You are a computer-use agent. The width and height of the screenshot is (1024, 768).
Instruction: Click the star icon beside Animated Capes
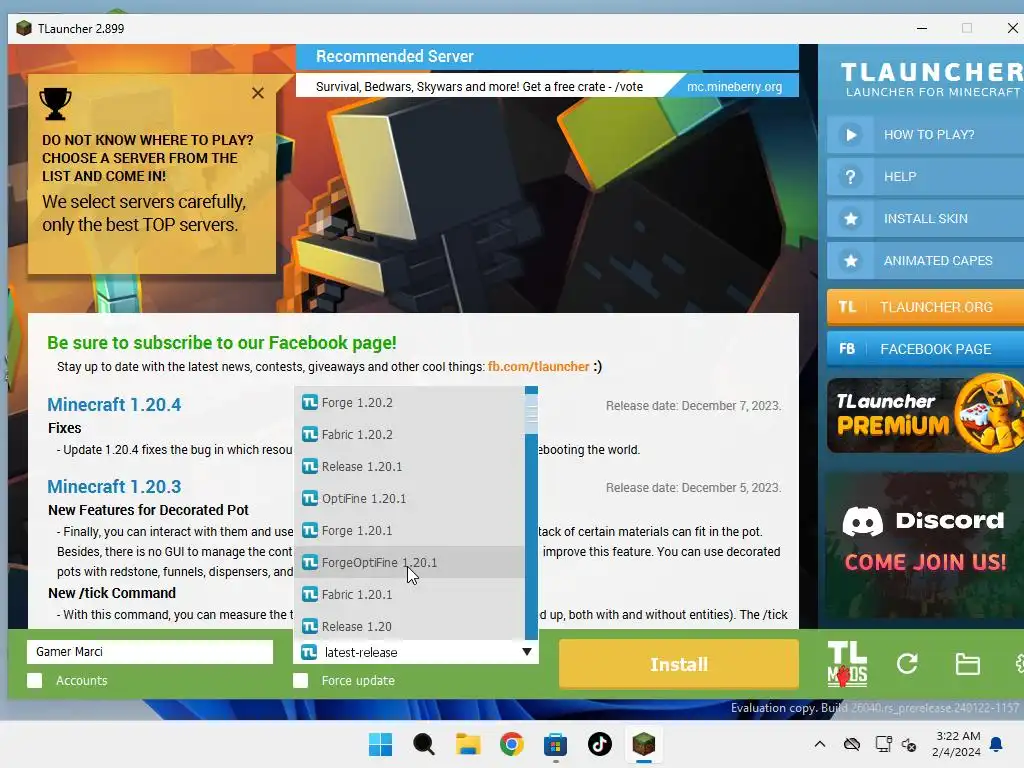(x=850, y=261)
